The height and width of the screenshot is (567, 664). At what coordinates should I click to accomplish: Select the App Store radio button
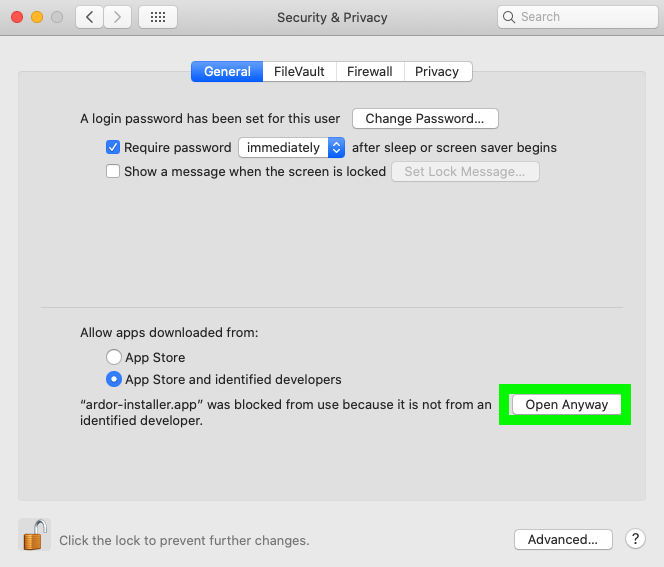tap(113, 357)
